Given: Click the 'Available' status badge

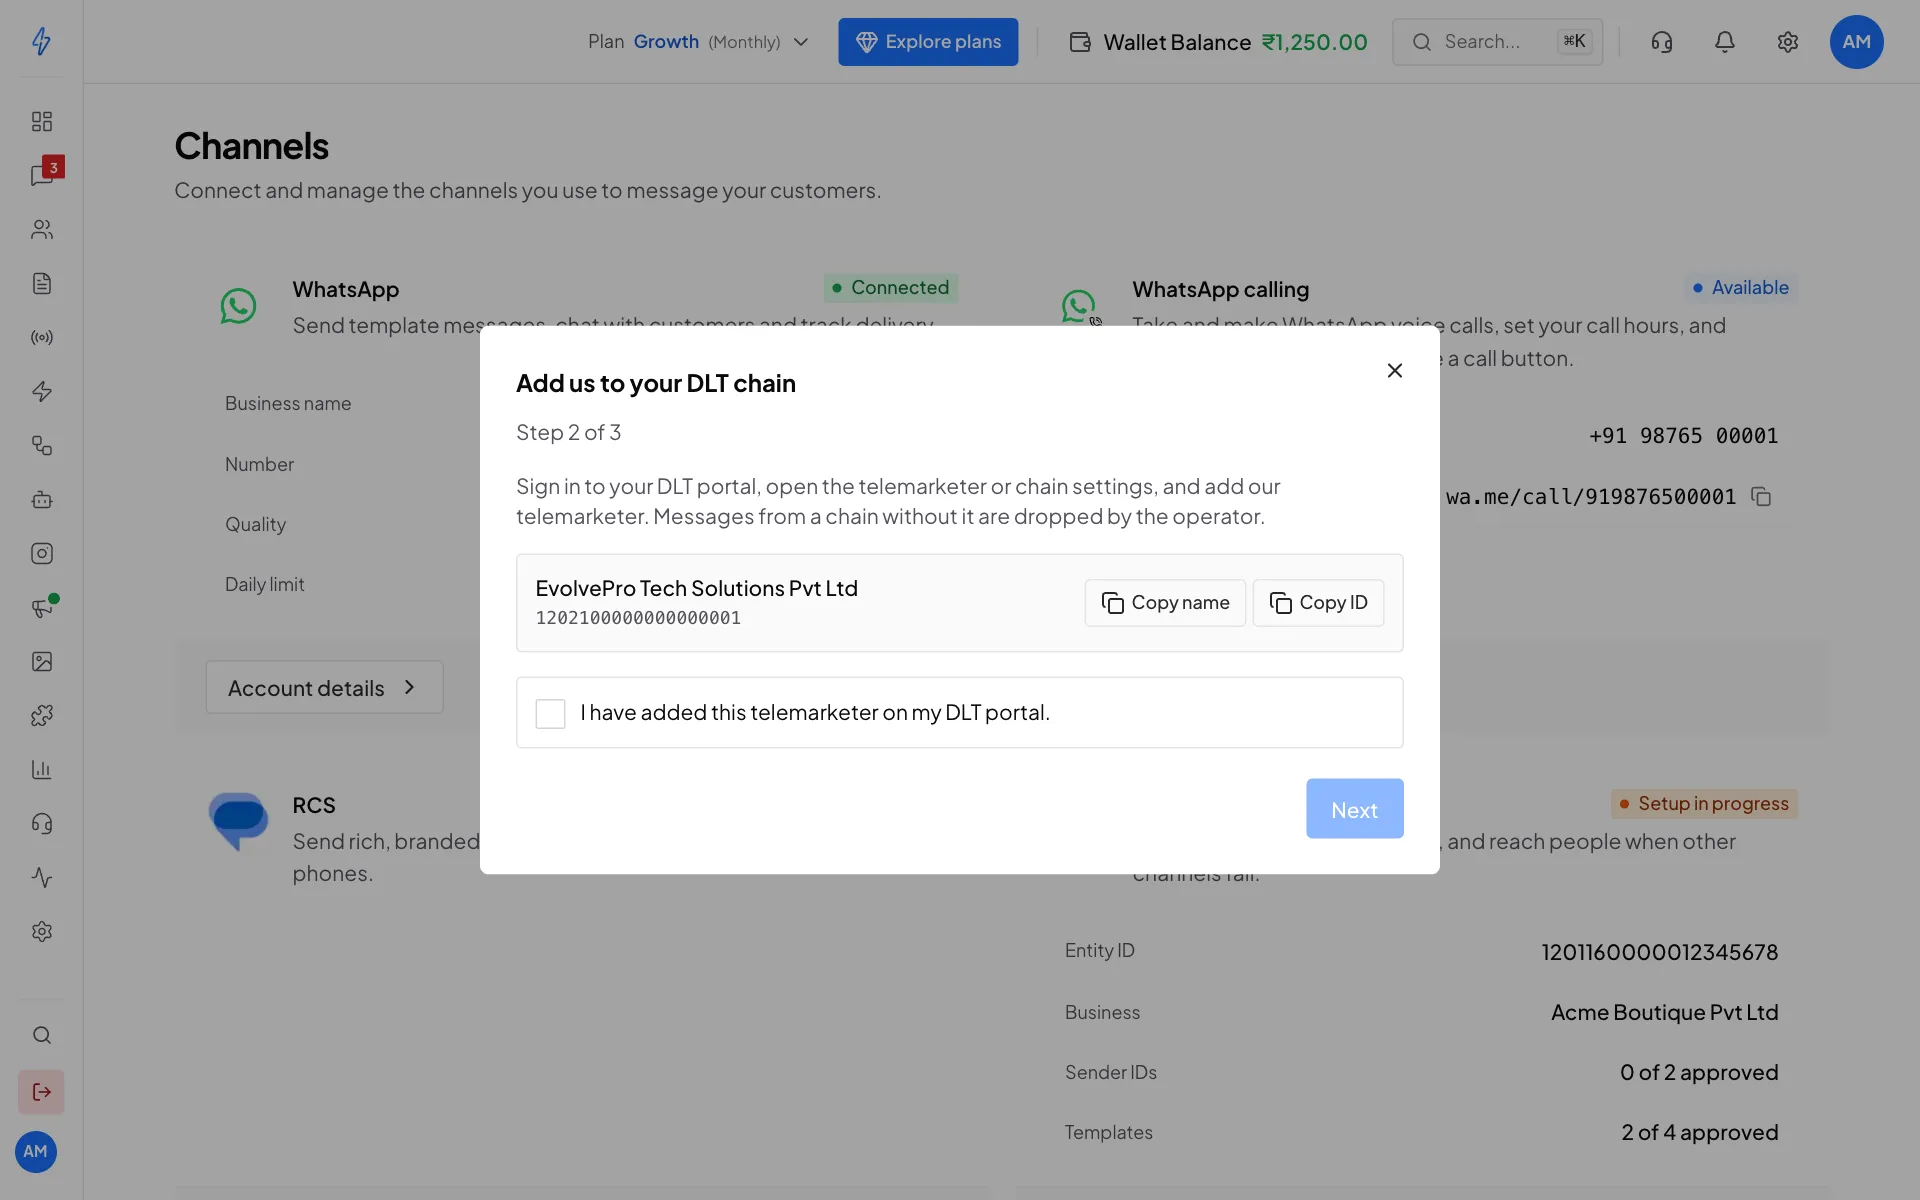Looking at the screenshot, I should tap(1740, 288).
